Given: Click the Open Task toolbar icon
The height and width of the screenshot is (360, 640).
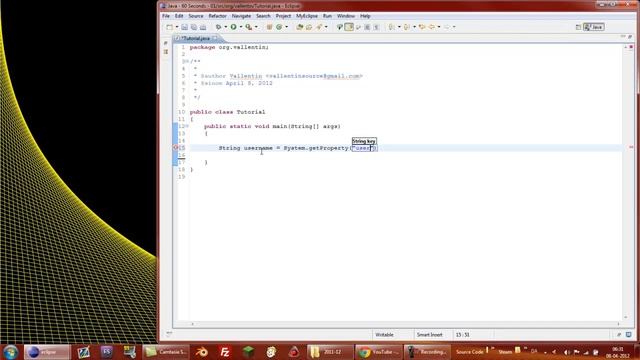Looking at the screenshot, I should tap(309, 27).
